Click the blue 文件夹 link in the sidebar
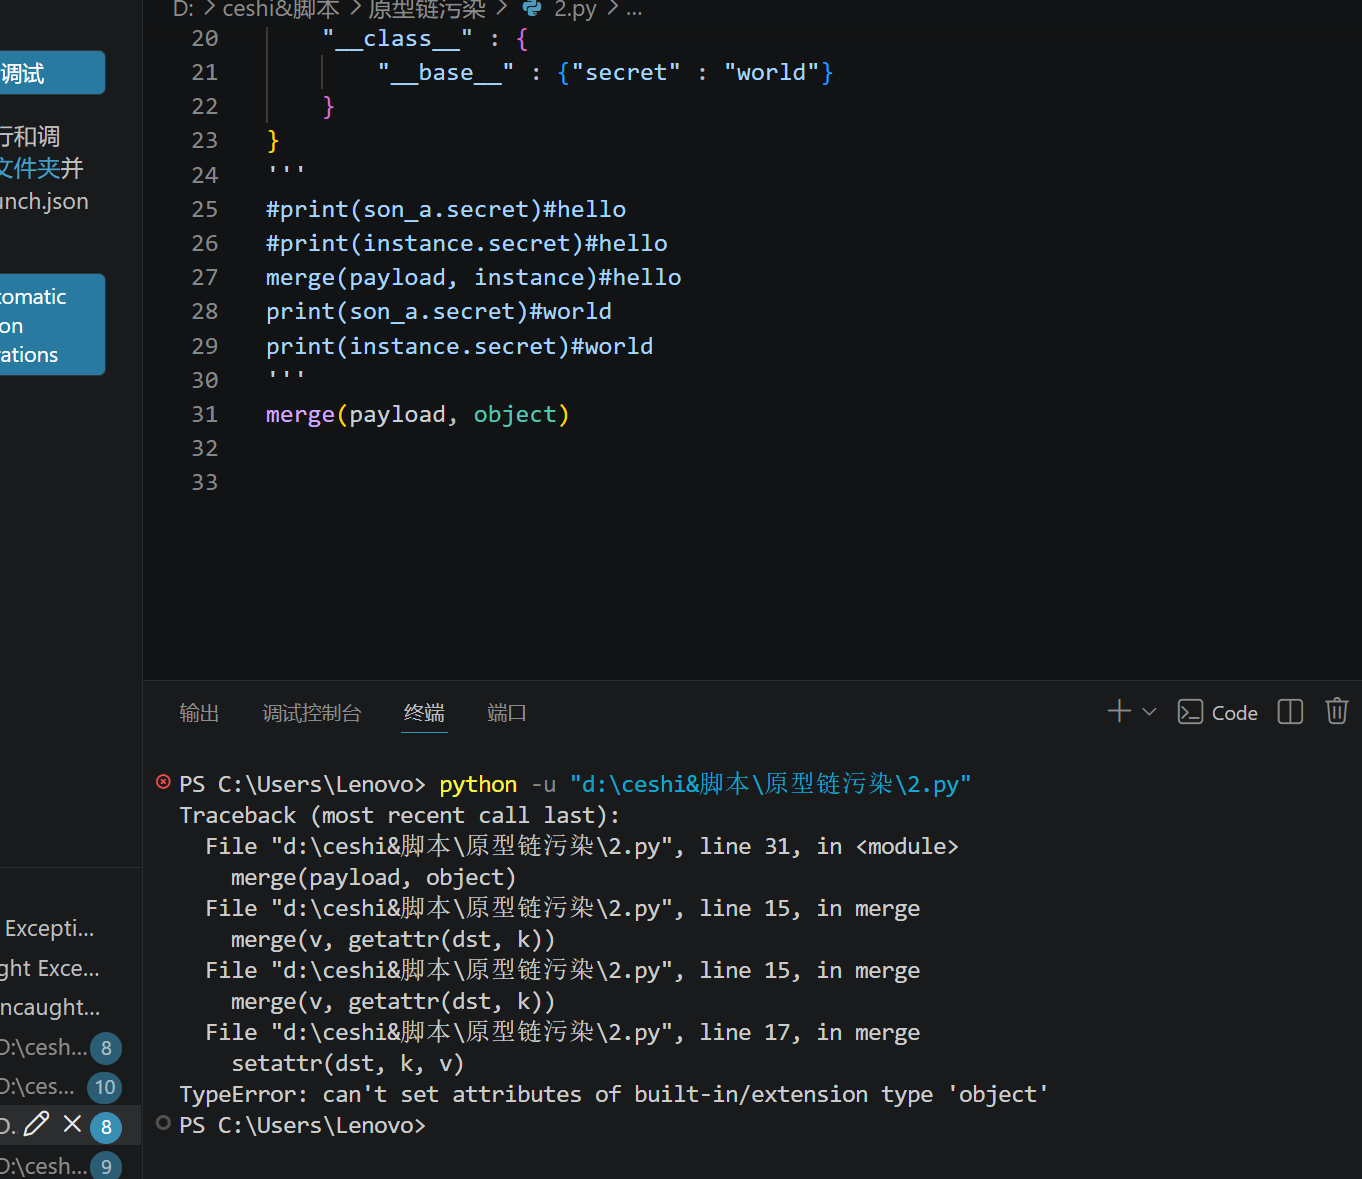The height and width of the screenshot is (1179, 1362). 29,168
